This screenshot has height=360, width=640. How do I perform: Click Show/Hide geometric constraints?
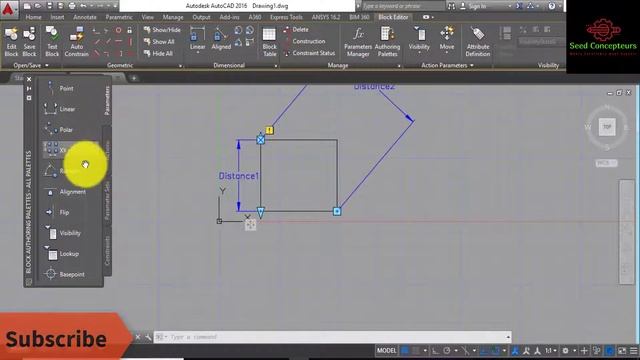tap(162, 30)
